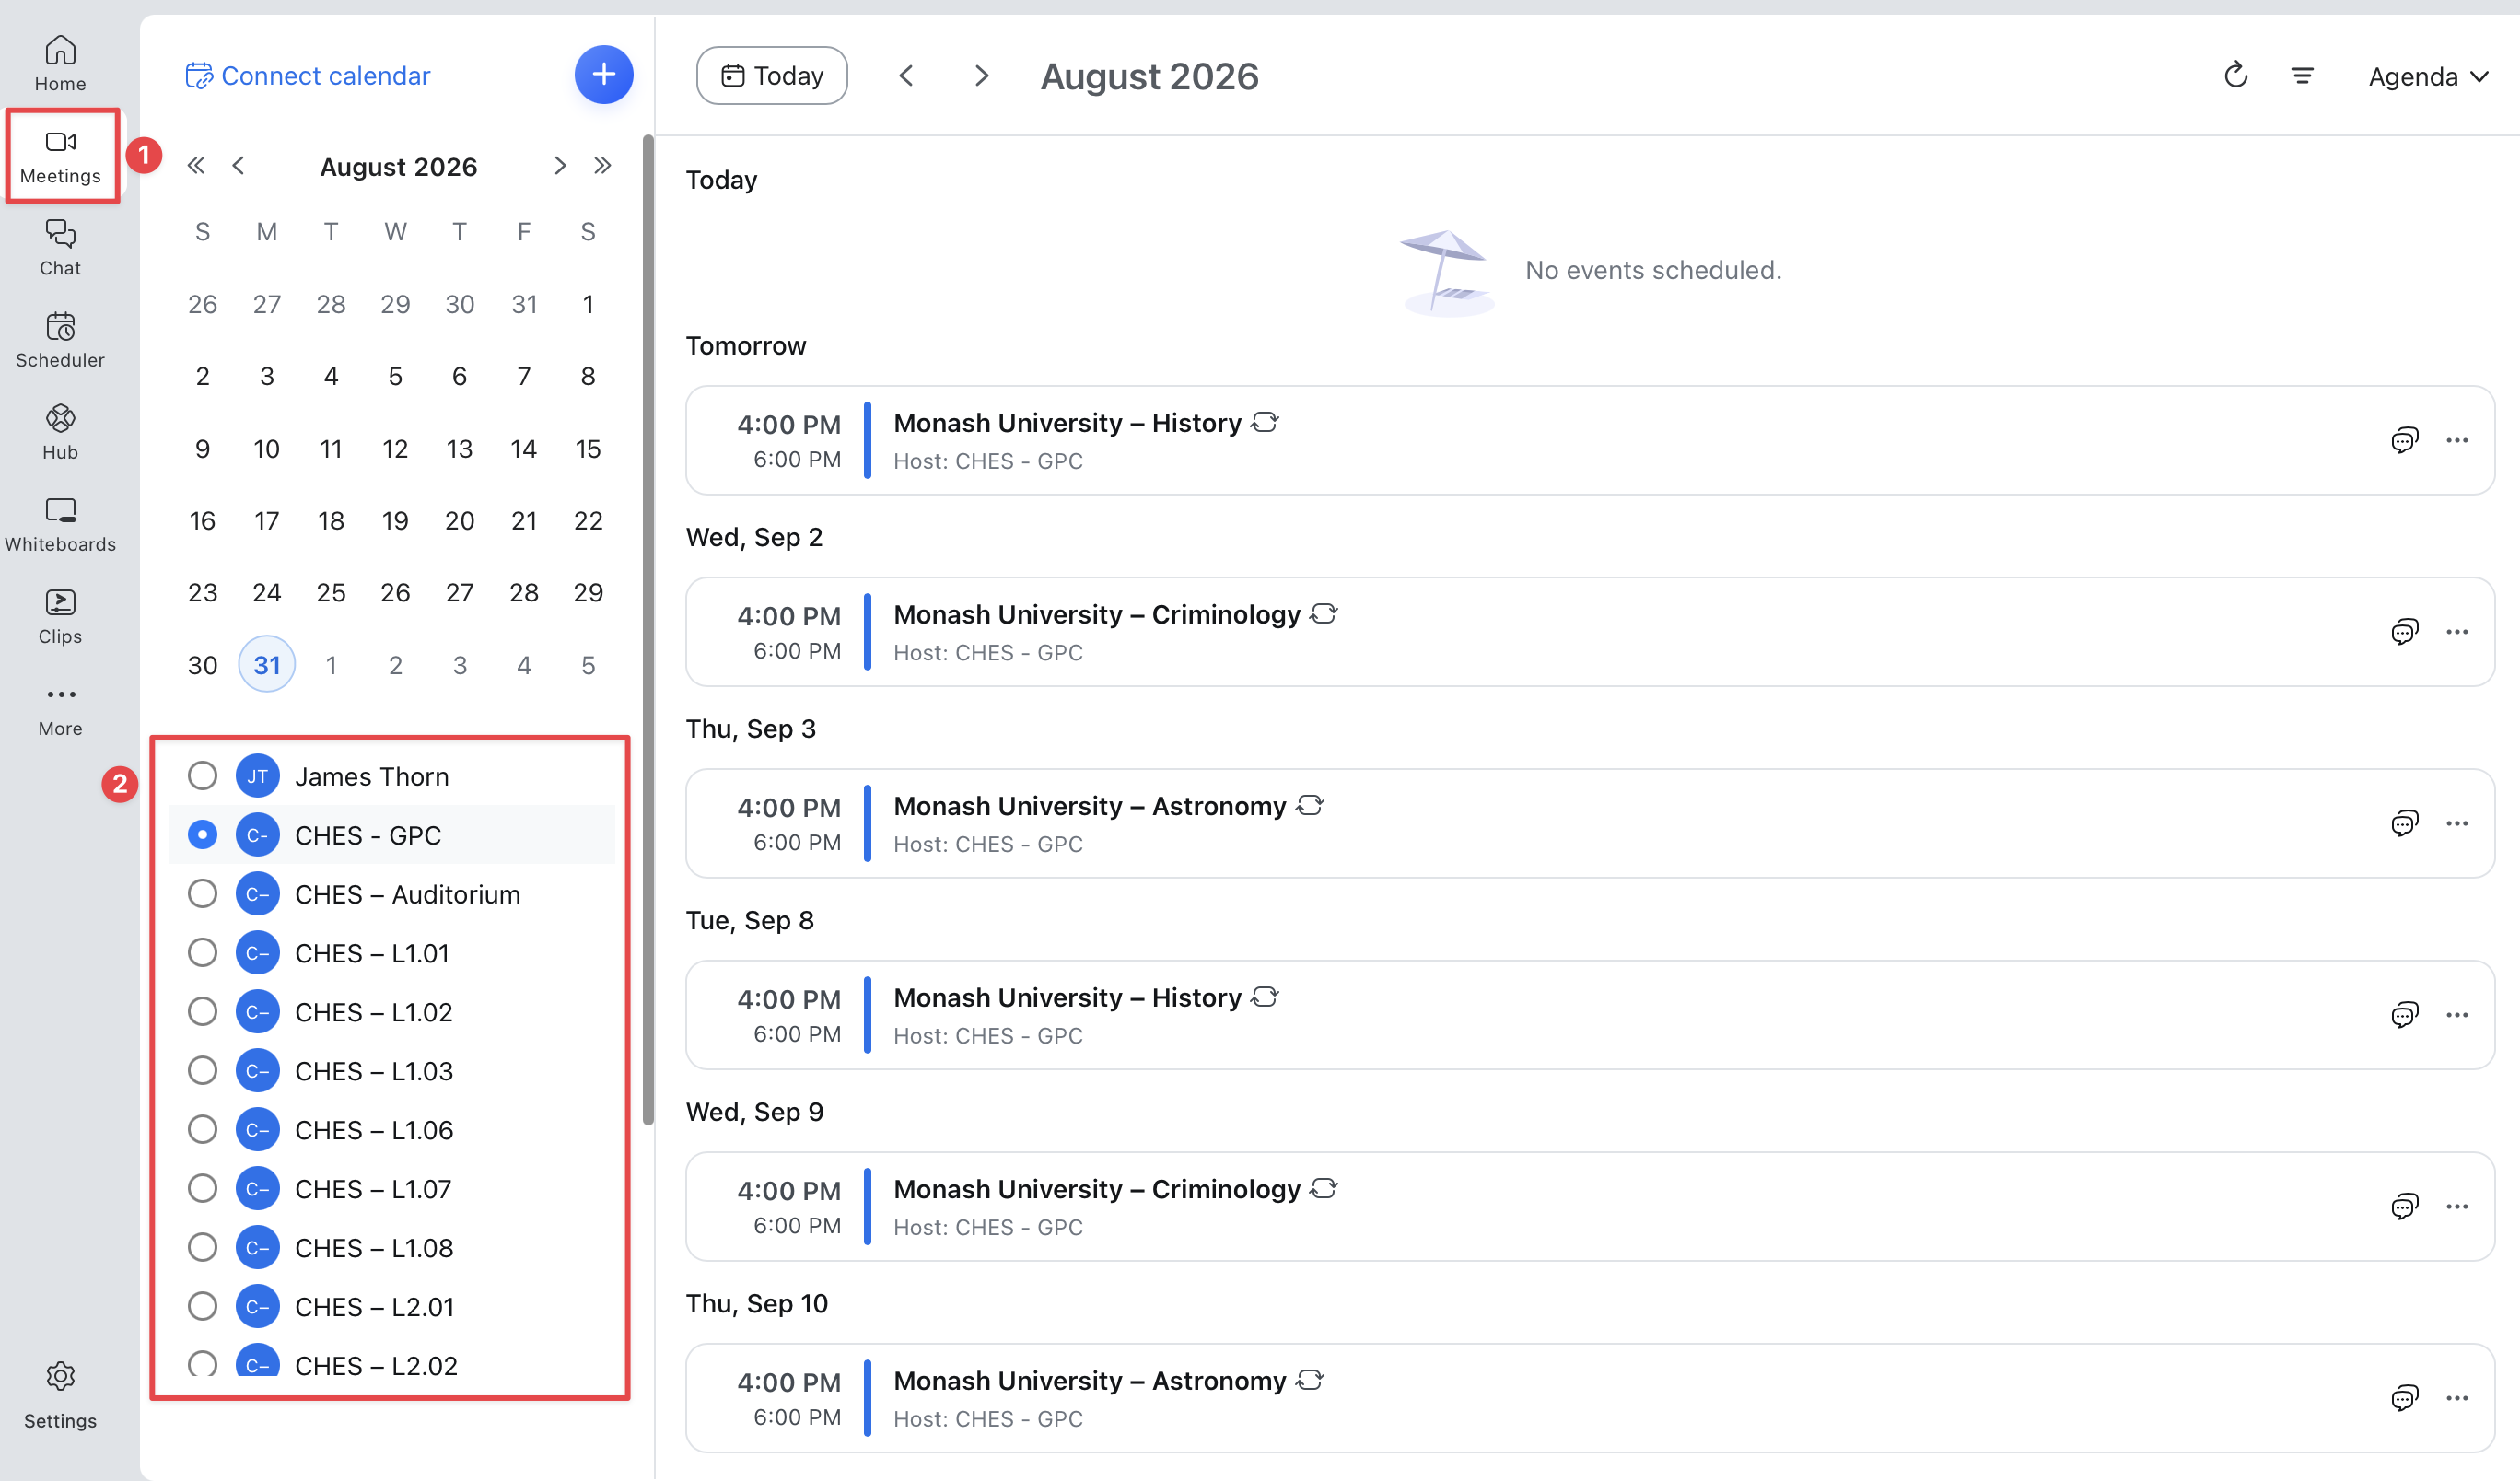The width and height of the screenshot is (2520, 1481).
Task: Jump to next year in mini calendar
Action: (602, 166)
